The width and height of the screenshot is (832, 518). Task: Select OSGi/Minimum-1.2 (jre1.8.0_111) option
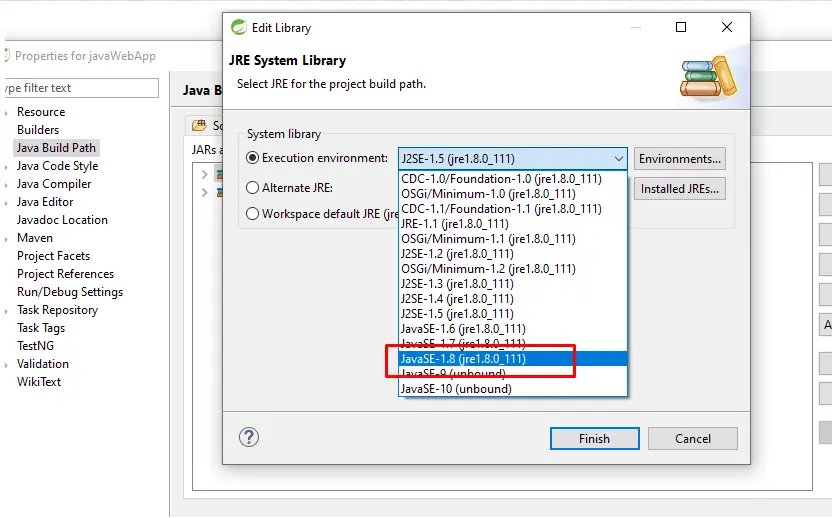click(513, 269)
